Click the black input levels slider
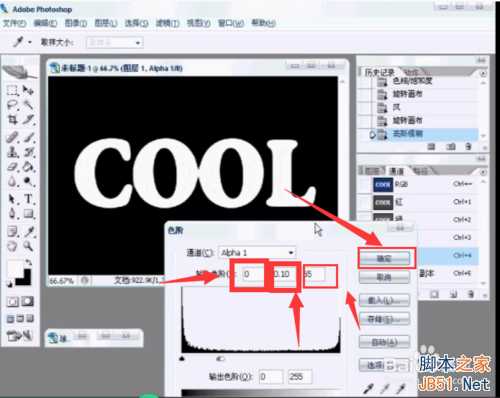Viewport: 500px width, 398px height. coord(182,359)
